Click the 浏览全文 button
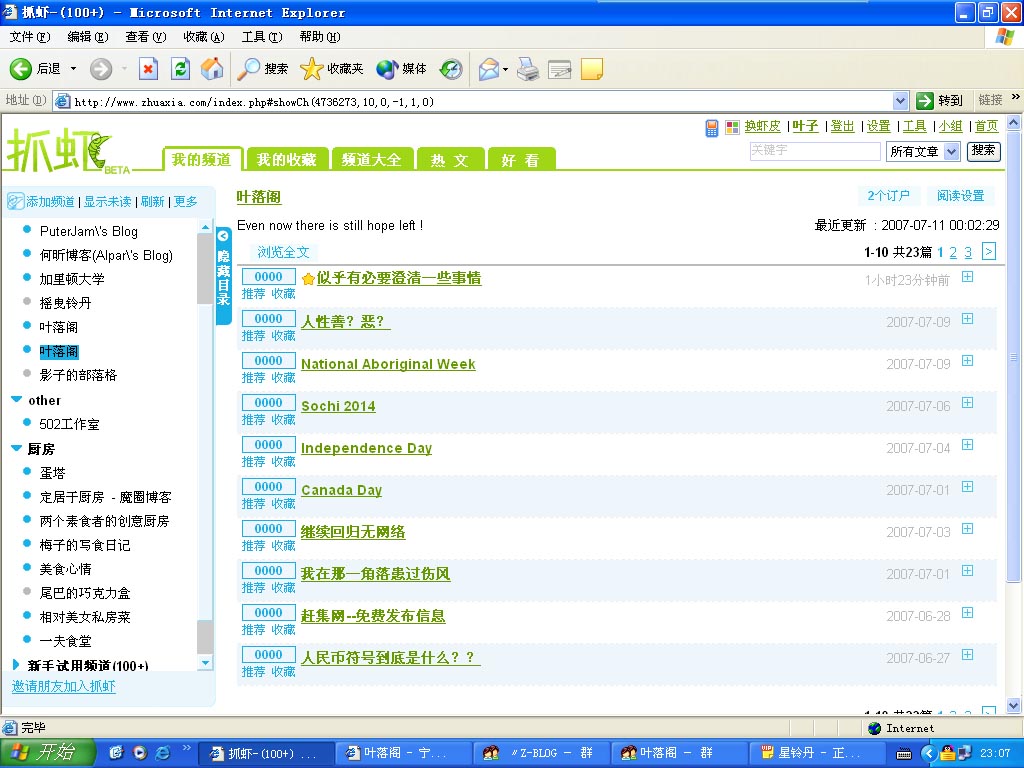The width and height of the screenshot is (1024, 768). (x=283, y=252)
